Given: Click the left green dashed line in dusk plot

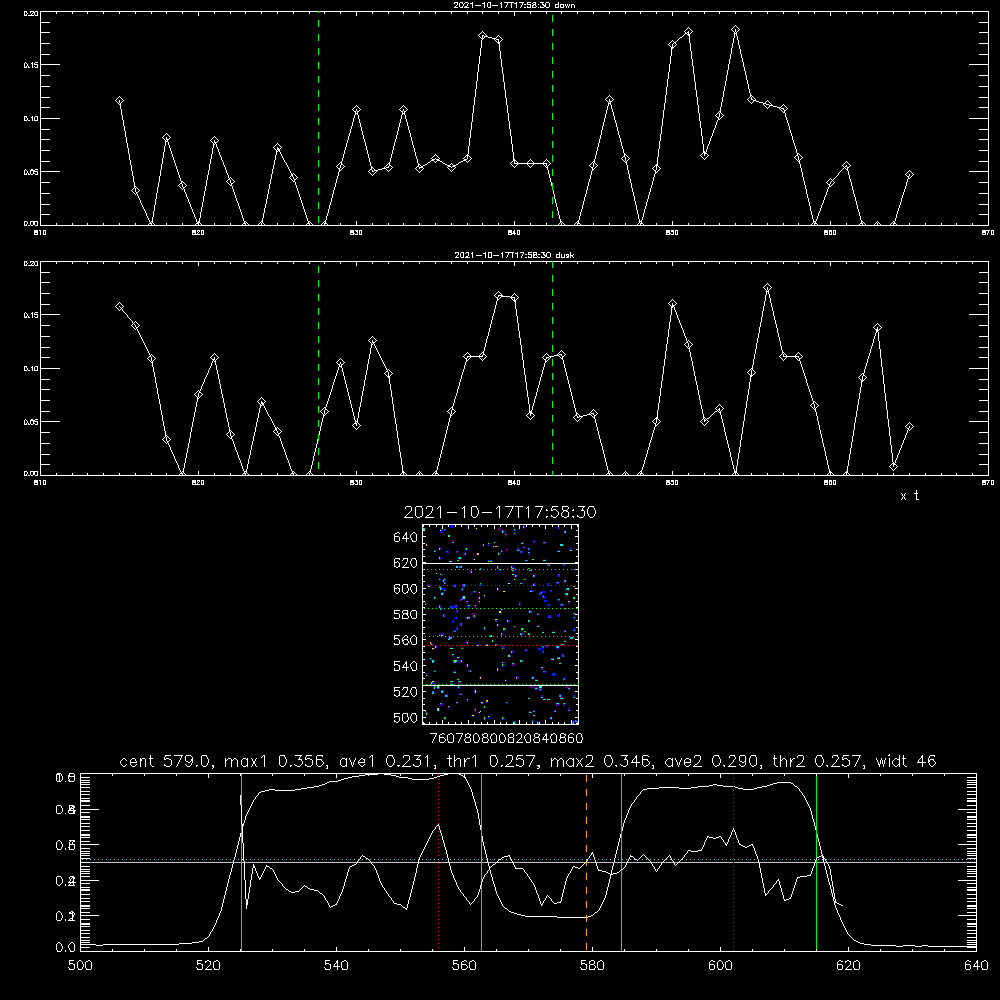Looking at the screenshot, I should [318, 369].
